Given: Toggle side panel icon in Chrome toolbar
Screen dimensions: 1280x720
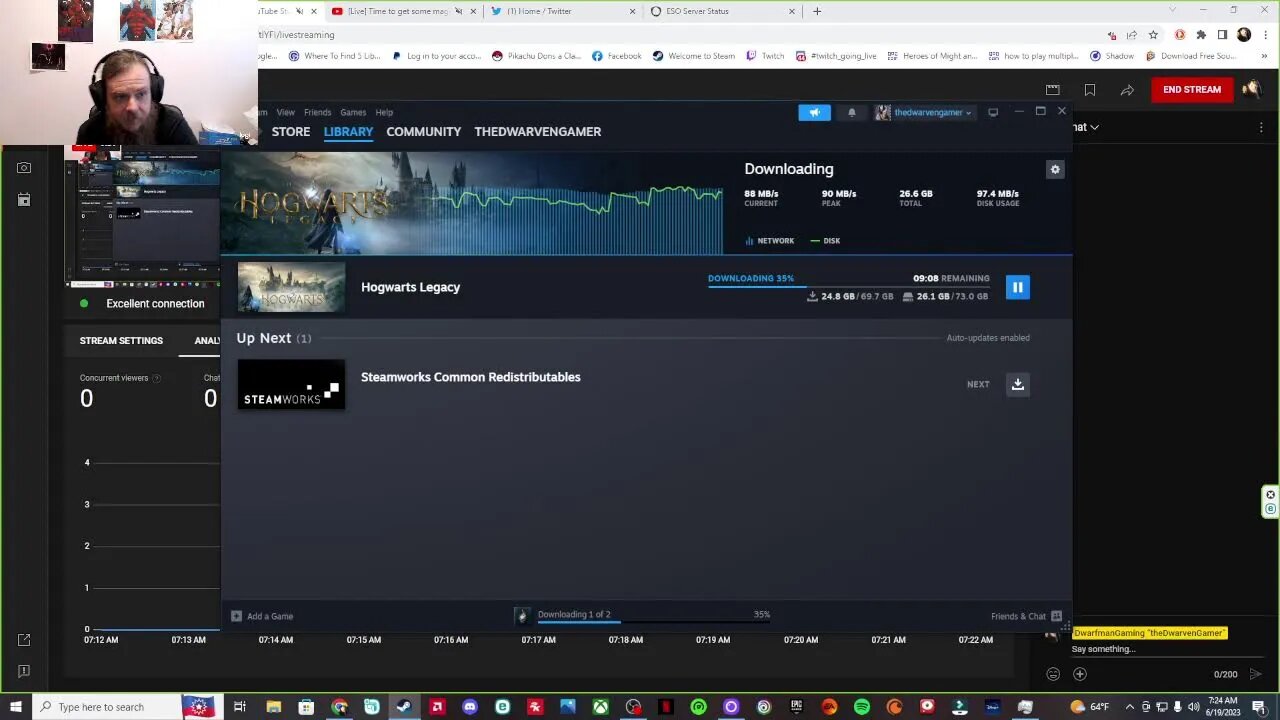Looking at the screenshot, I should pos(1222,34).
